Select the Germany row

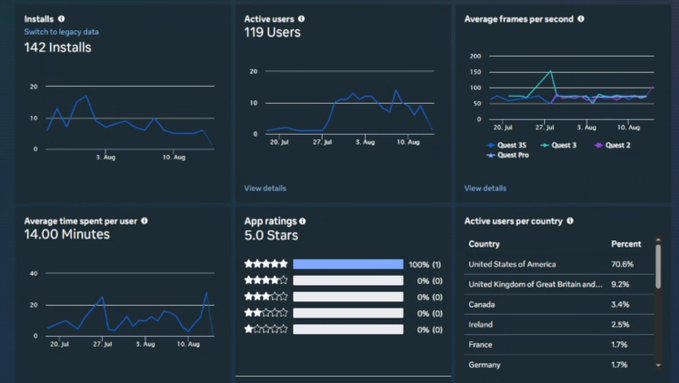pos(559,365)
